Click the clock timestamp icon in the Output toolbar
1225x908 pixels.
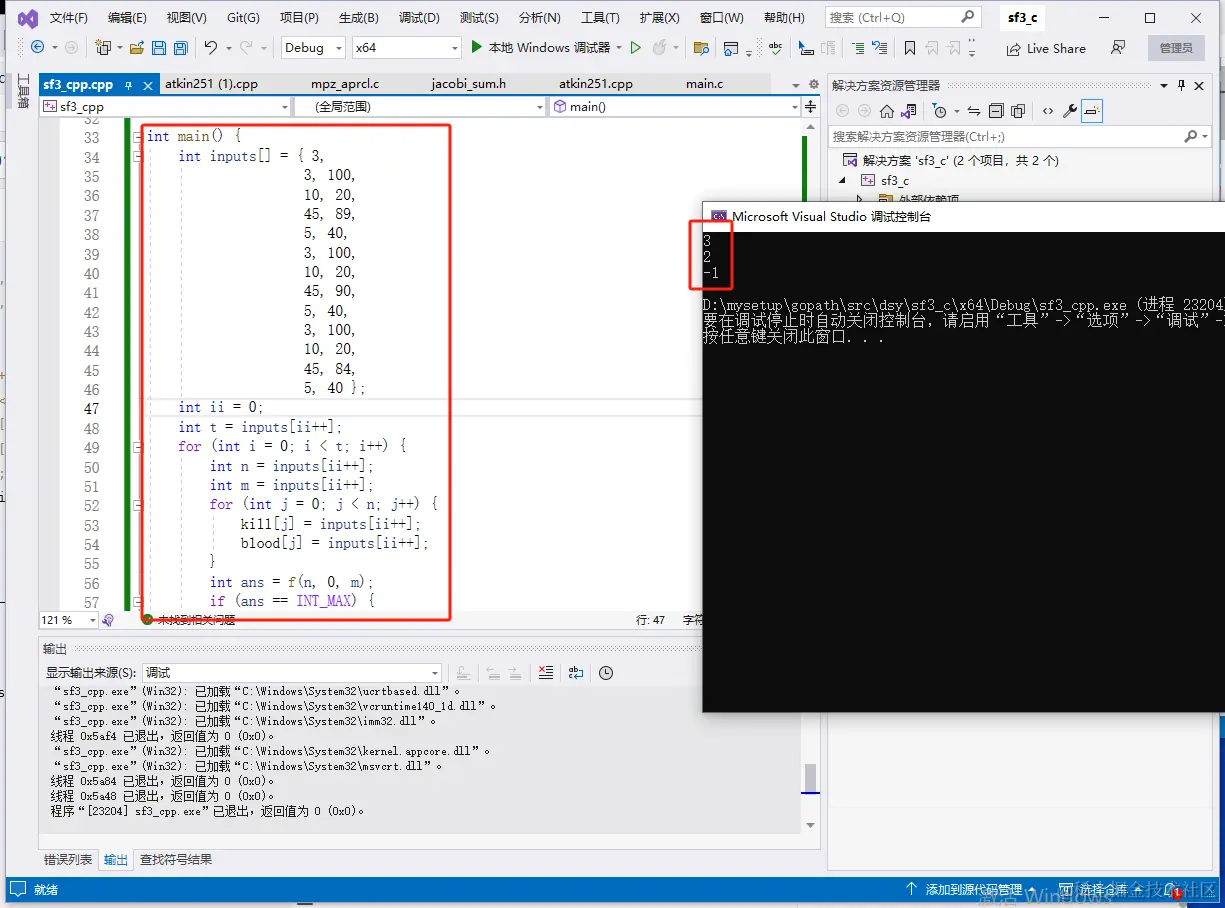606,673
